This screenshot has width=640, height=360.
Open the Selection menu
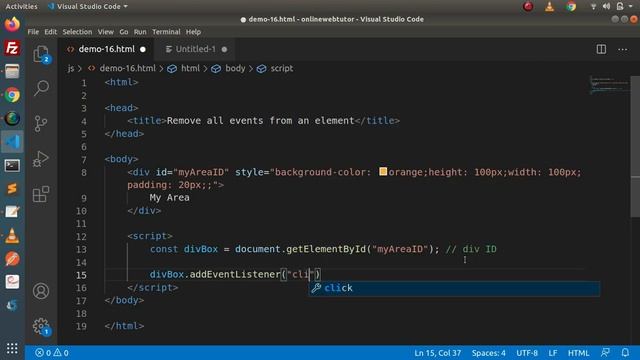coord(77,32)
